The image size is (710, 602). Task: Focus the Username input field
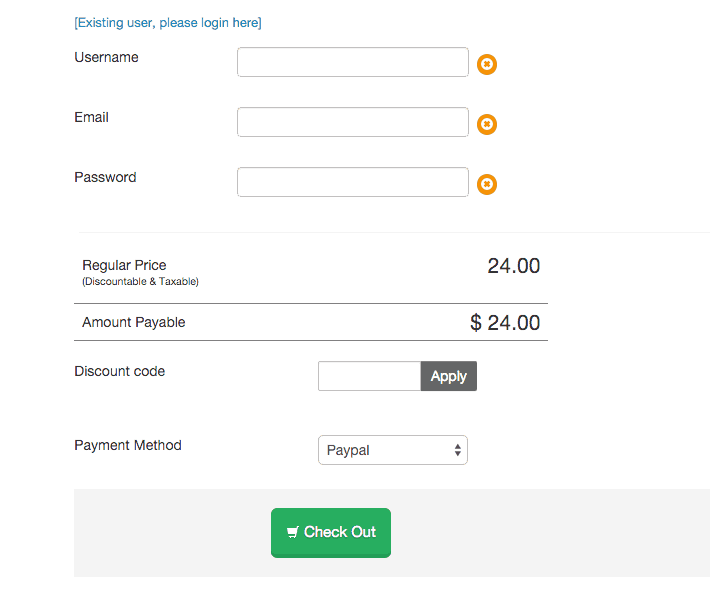[x=353, y=62]
